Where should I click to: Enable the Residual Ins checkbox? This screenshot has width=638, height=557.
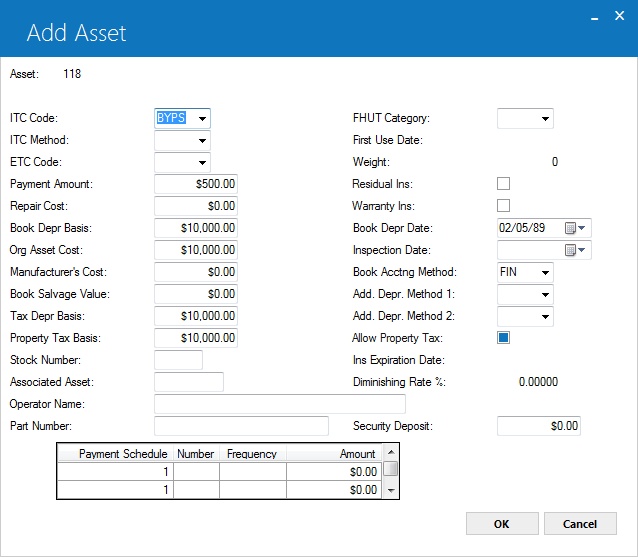click(x=503, y=184)
